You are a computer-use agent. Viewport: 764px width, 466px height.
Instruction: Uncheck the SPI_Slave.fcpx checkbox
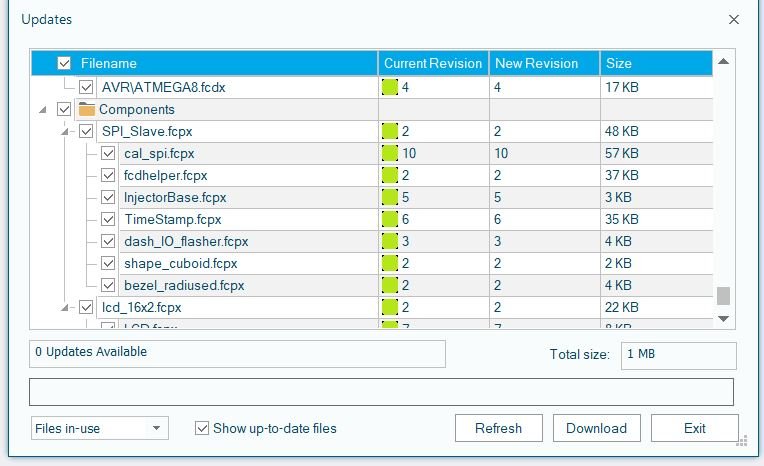[x=86, y=131]
